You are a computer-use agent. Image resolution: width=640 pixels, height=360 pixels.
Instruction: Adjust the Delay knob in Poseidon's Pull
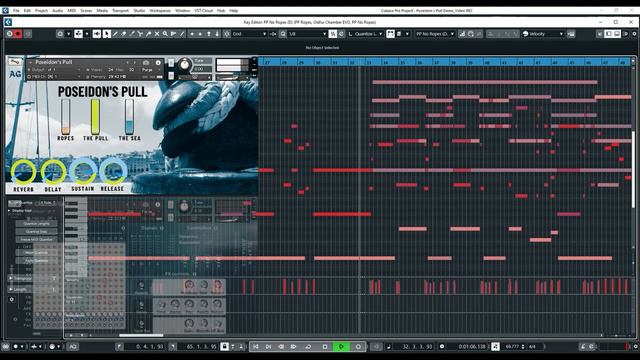tap(53, 172)
